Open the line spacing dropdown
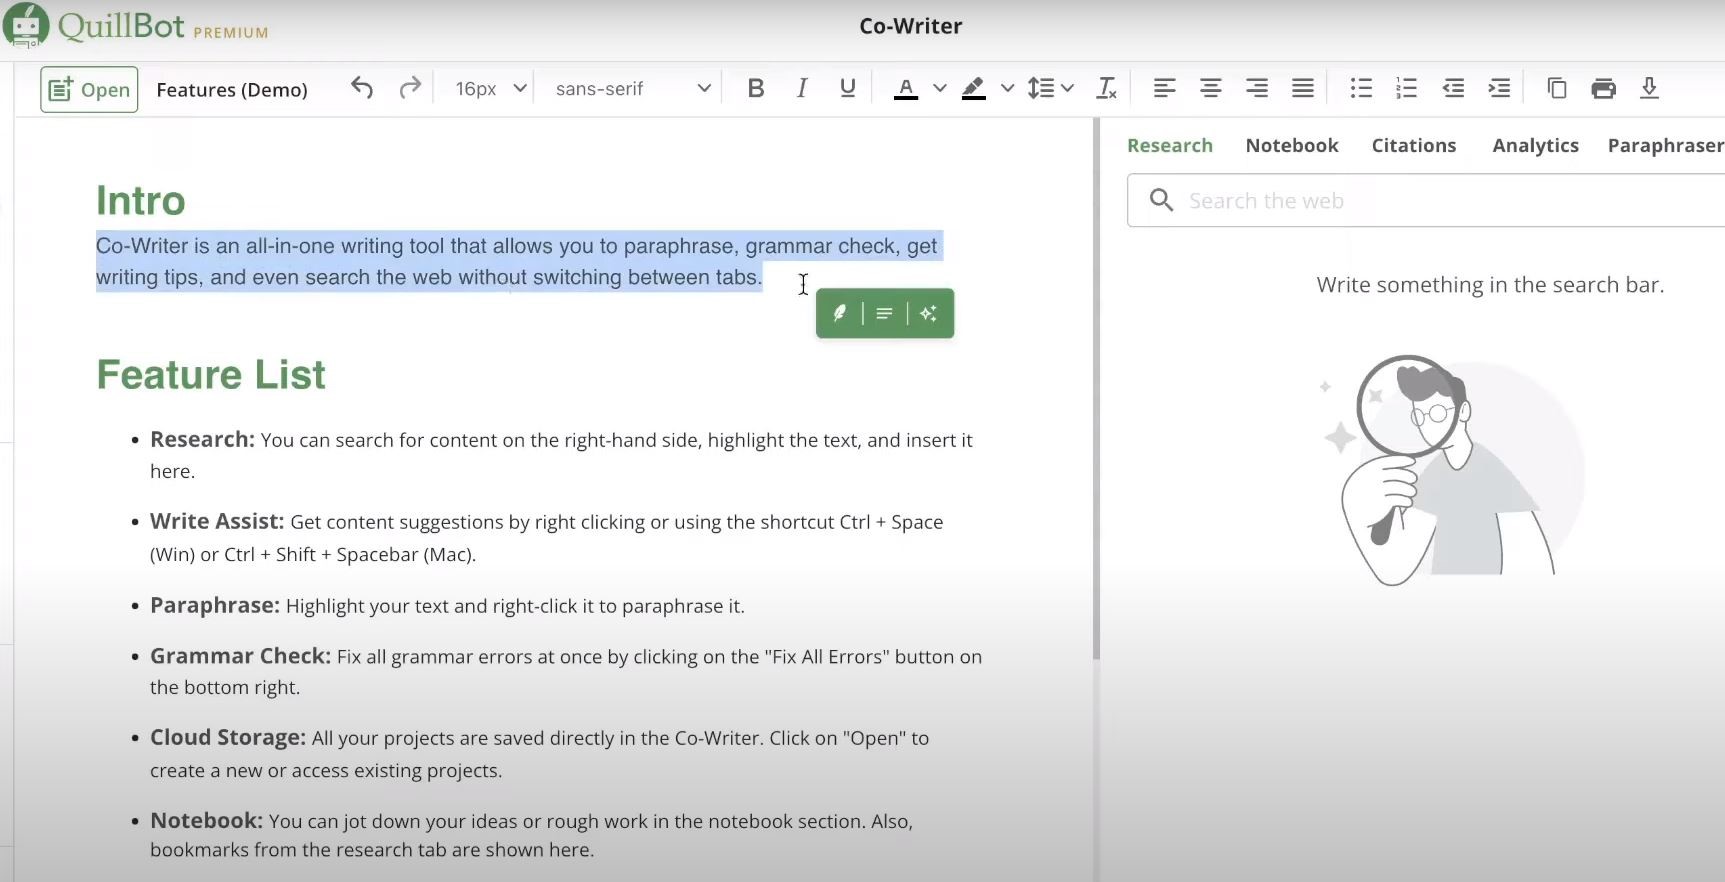 1050,89
